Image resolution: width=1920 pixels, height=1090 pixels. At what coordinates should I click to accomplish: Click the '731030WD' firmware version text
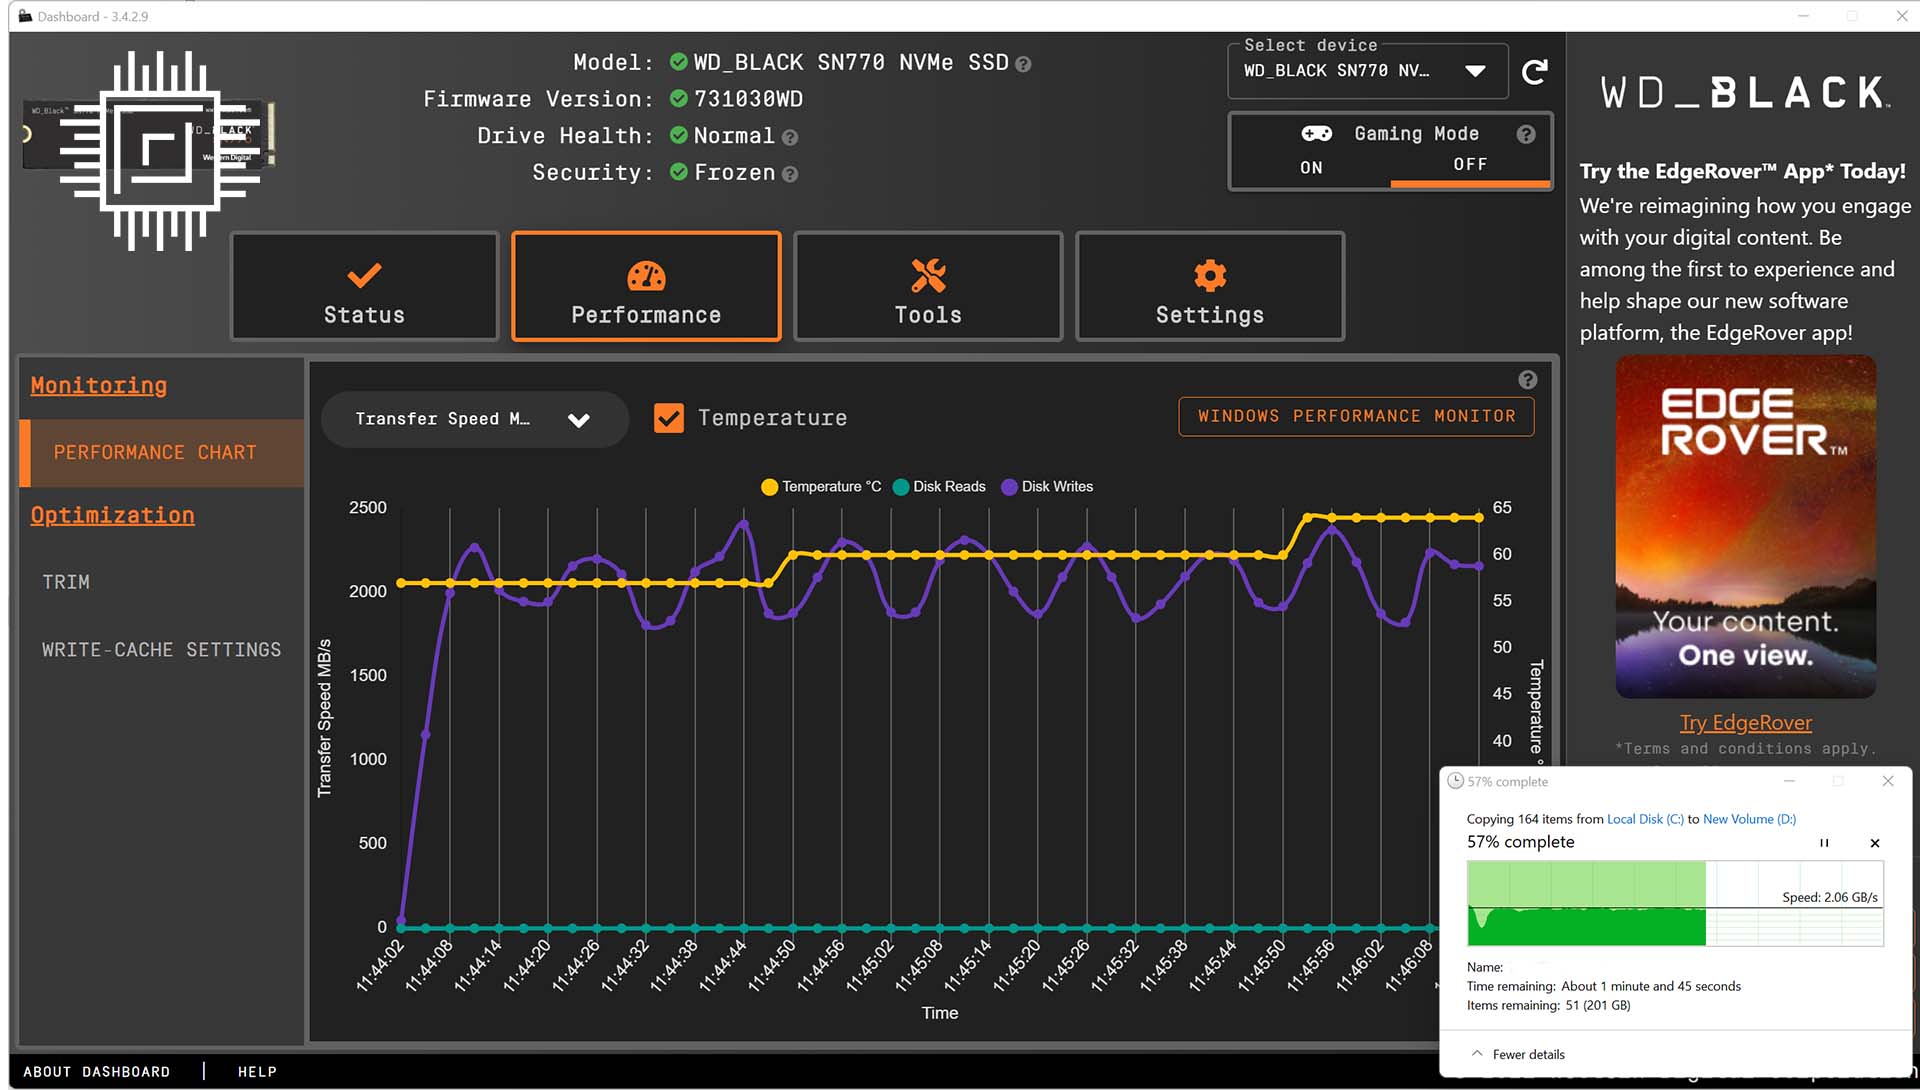(748, 99)
